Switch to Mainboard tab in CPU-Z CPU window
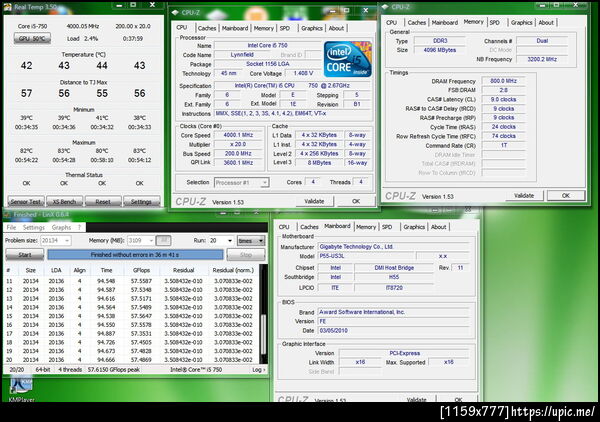The image size is (600, 422). coord(235,28)
